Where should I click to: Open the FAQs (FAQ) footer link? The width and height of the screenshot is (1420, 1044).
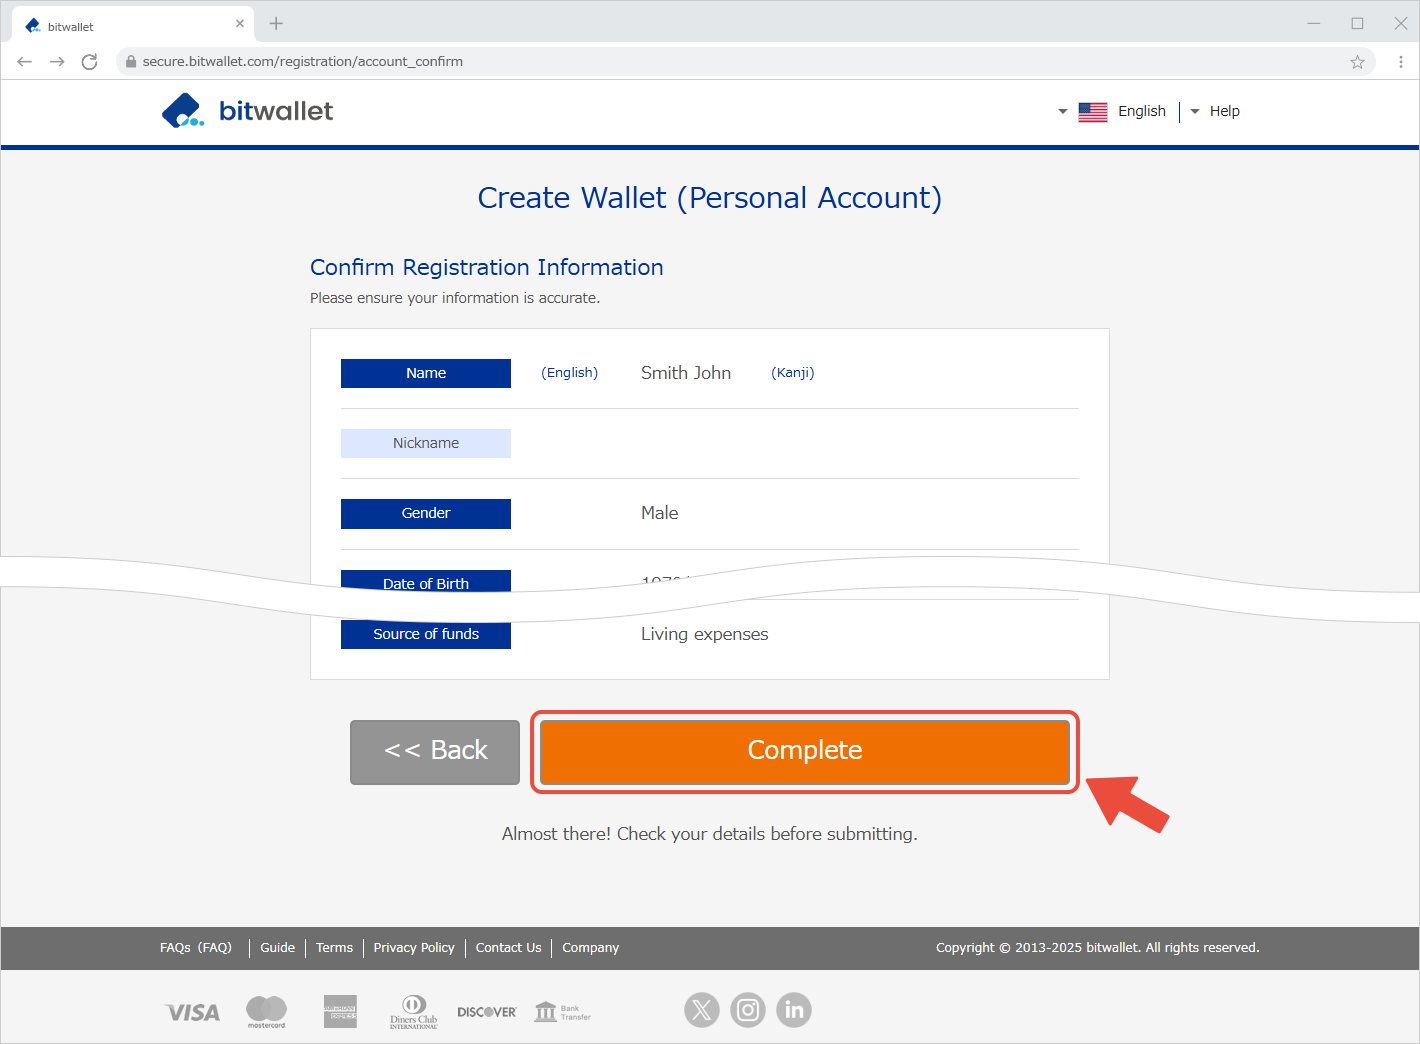point(196,948)
